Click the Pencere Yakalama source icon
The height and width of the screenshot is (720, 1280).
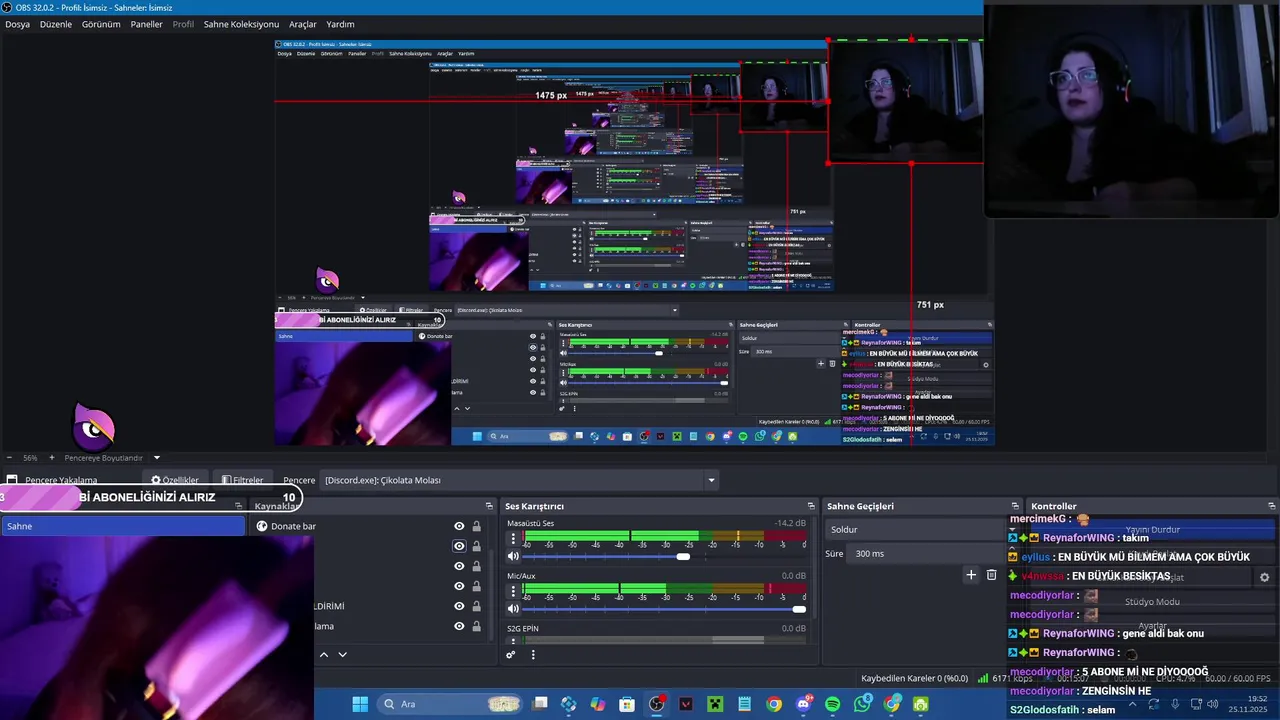click(x=12, y=480)
